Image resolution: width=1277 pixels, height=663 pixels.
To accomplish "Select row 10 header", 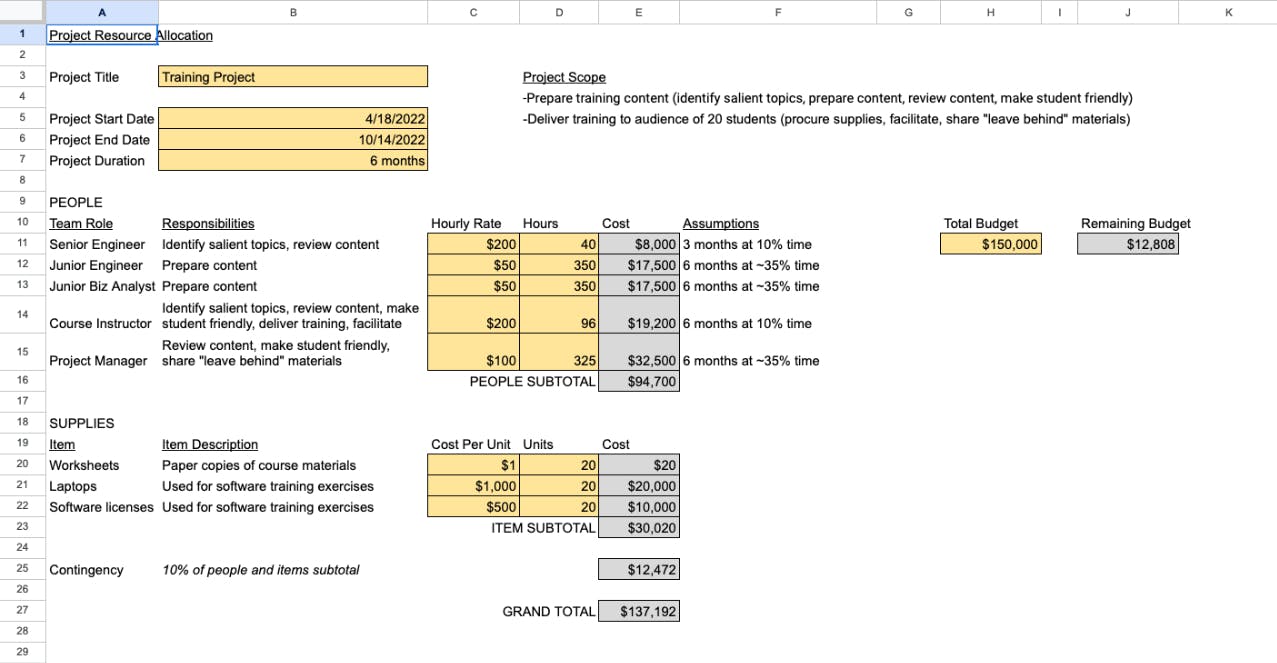I will click(21, 223).
